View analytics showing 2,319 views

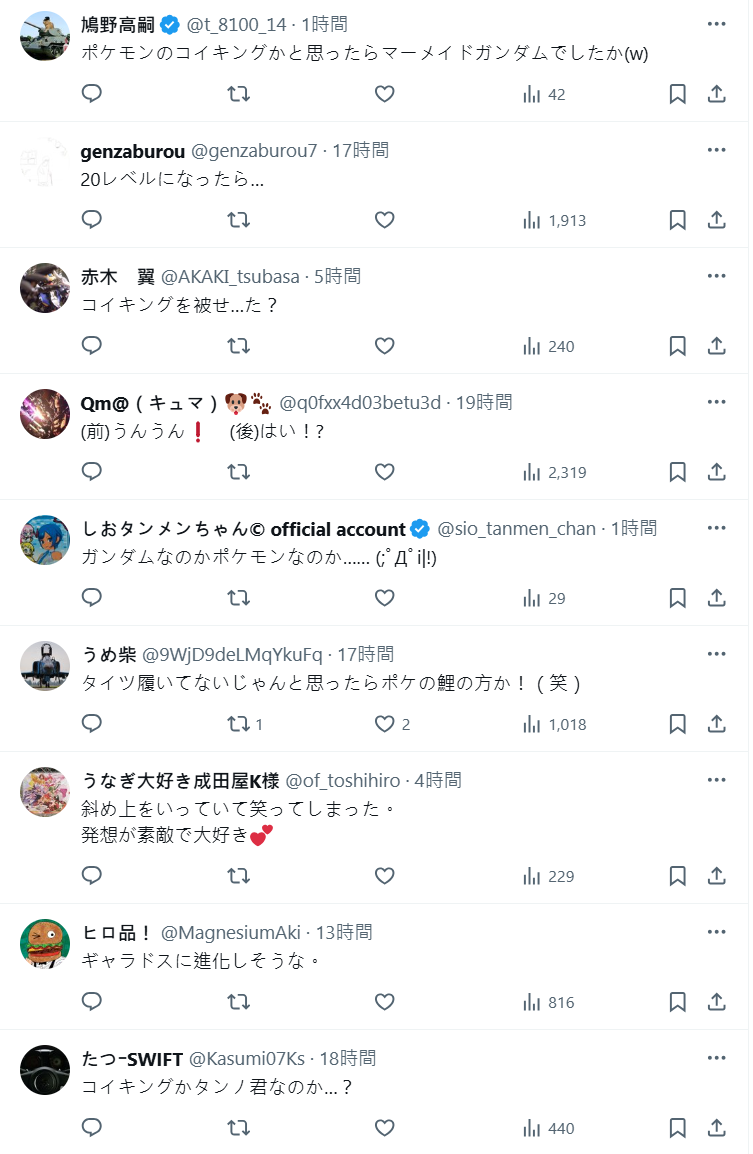coord(554,472)
